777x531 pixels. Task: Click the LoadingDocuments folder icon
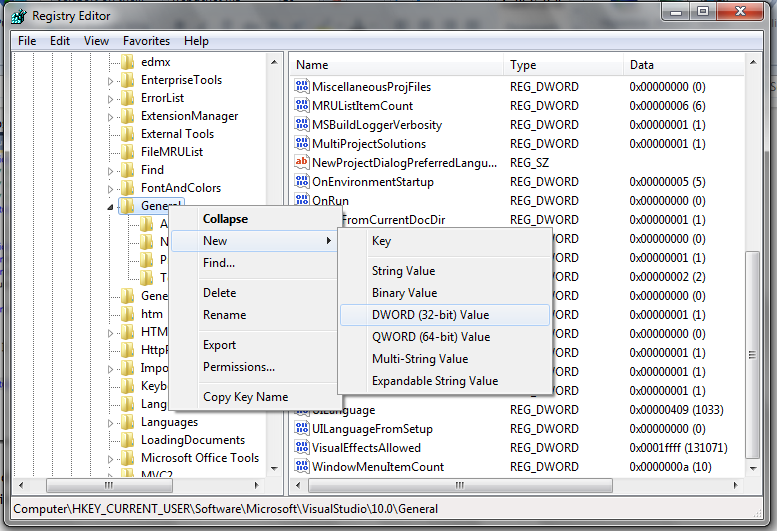point(128,440)
